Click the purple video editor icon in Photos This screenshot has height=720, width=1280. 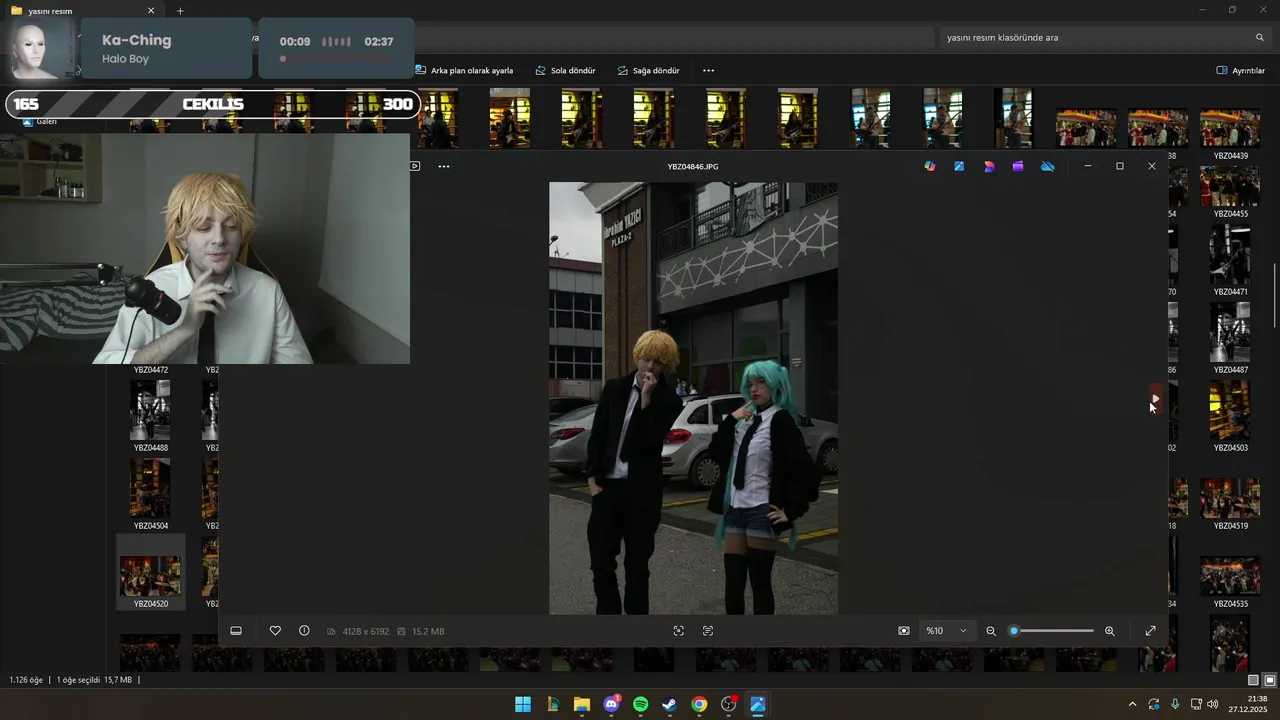coord(1018,166)
